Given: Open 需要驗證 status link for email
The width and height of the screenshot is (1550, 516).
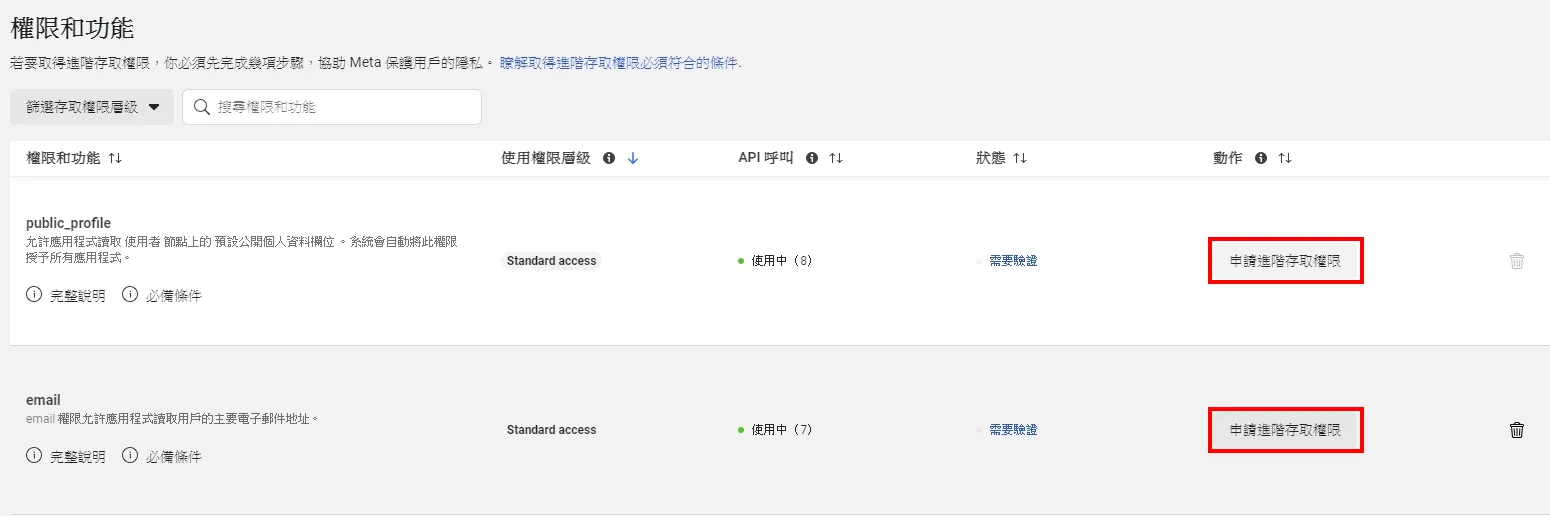Looking at the screenshot, I should click(1012, 430).
